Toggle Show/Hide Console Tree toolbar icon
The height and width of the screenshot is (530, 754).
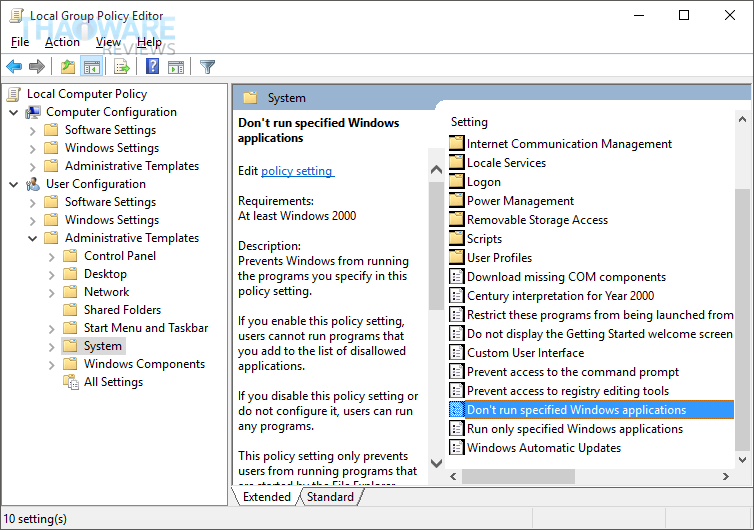click(92, 66)
